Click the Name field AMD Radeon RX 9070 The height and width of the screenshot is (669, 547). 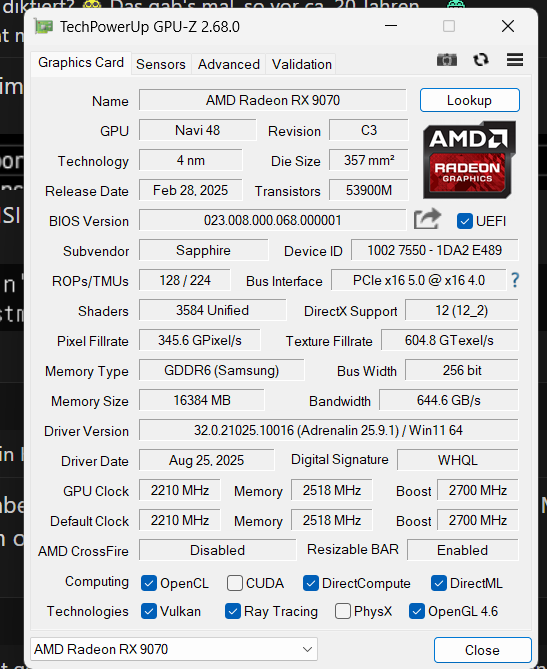(x=273, y=100)
